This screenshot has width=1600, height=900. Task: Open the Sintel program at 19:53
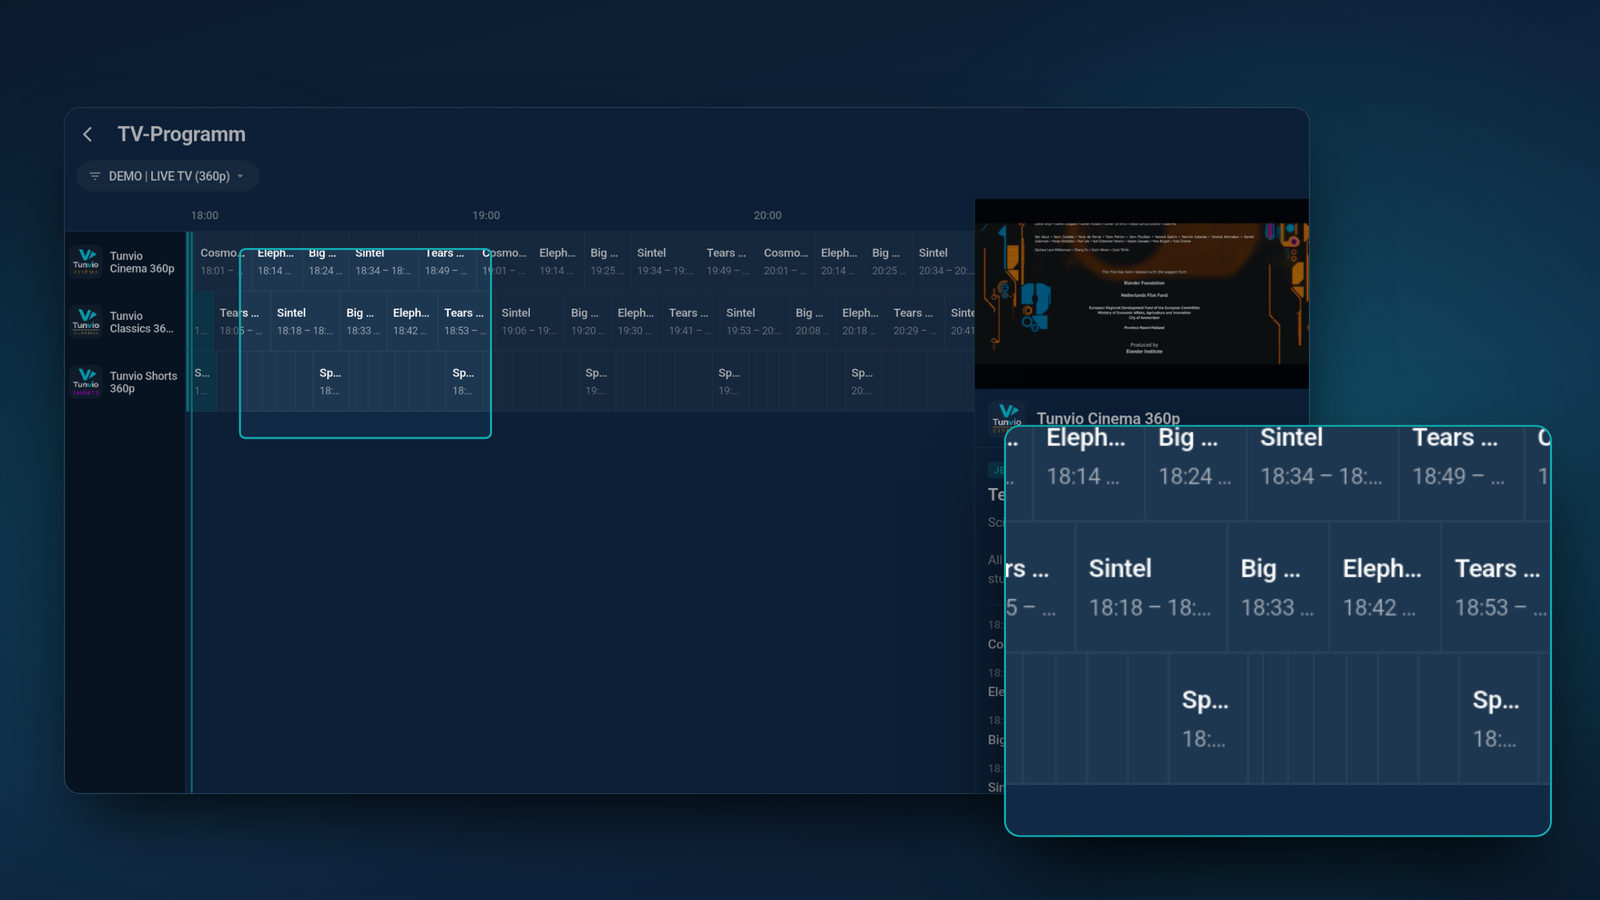click(x=754, y=322)
